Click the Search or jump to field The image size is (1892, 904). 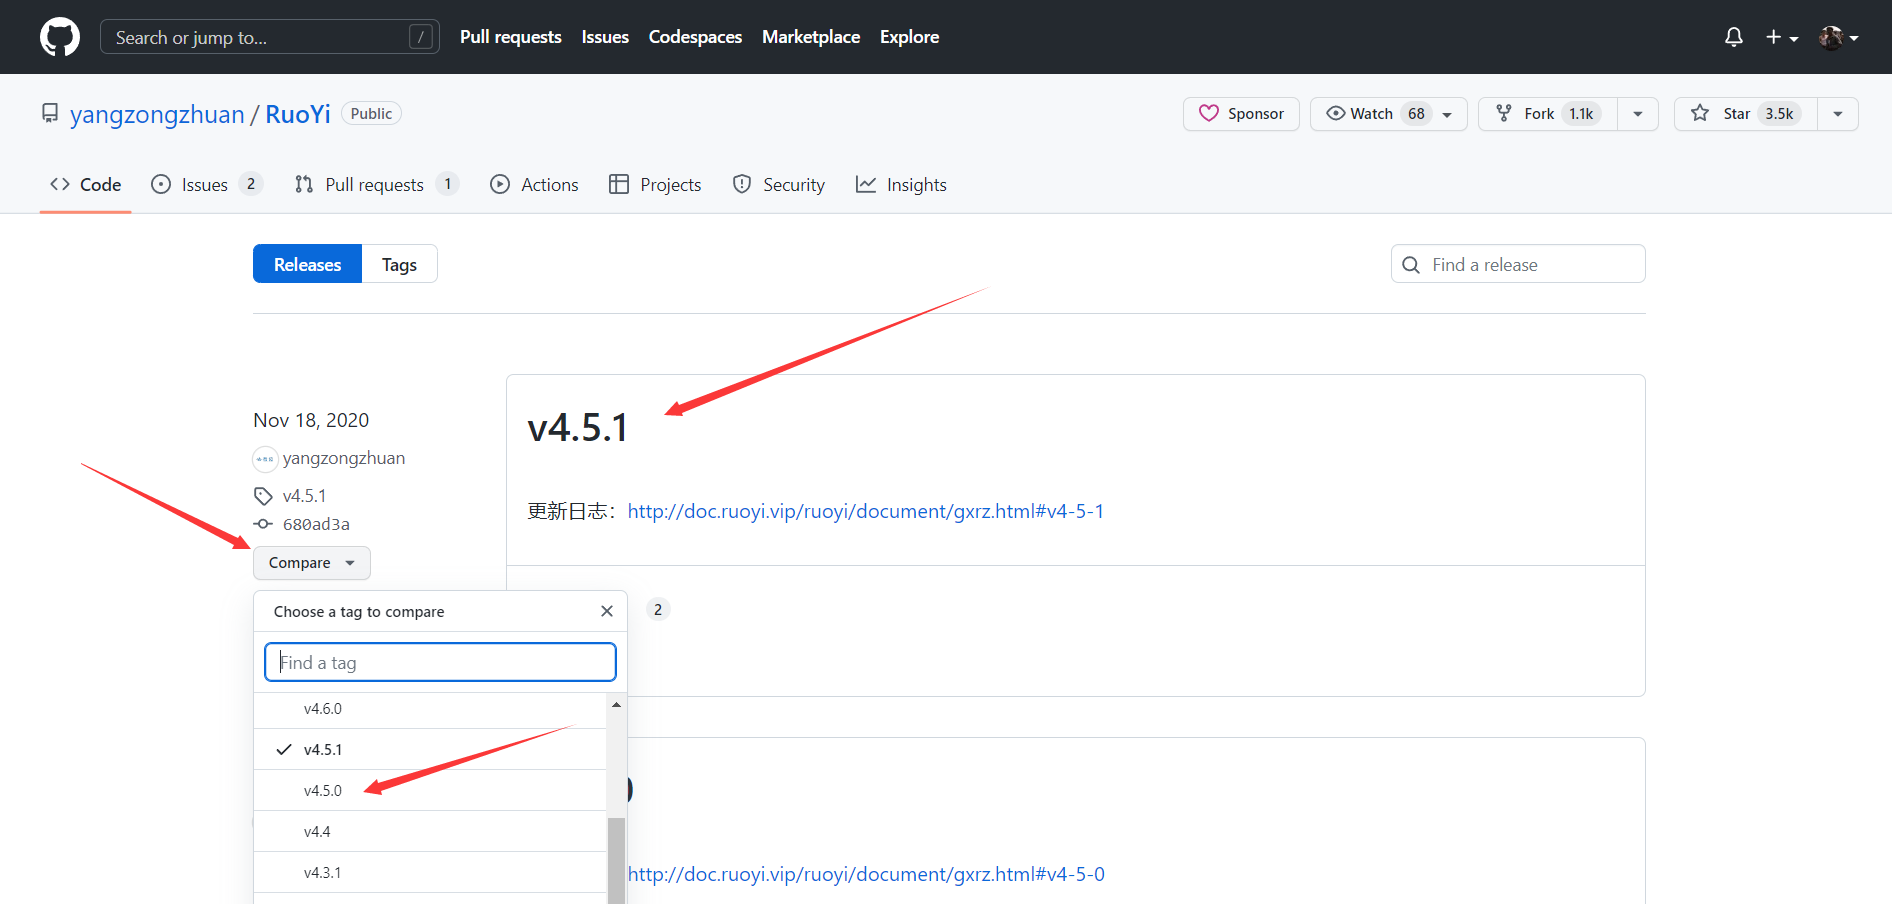[270, 37]
